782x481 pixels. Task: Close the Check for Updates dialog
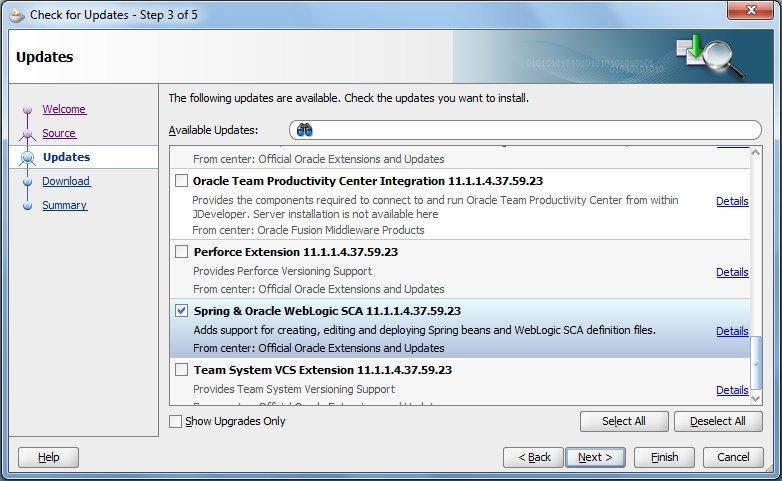(751, 10)
